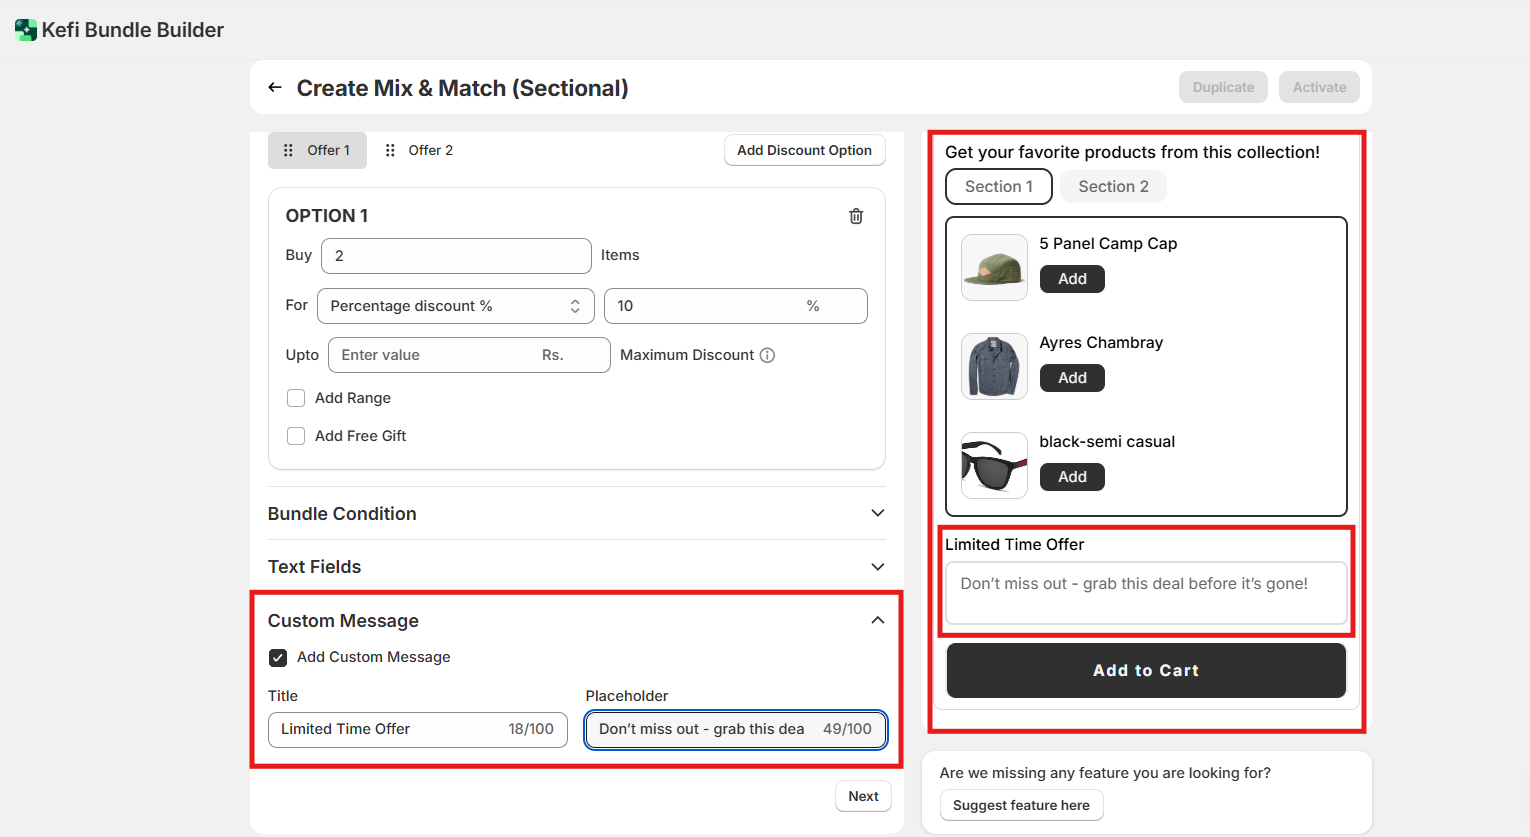Click the Maximum Discount info icon

pos(767,355)
